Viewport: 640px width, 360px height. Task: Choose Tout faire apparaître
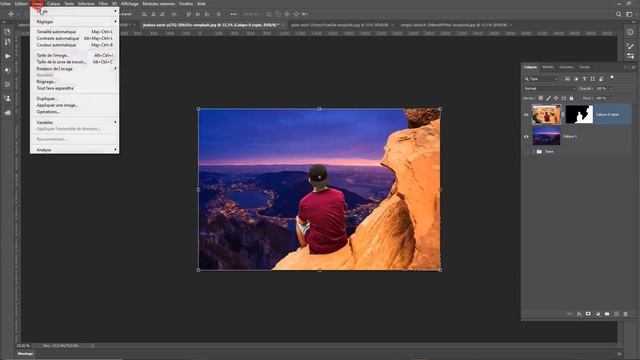(x=74, y=88)
